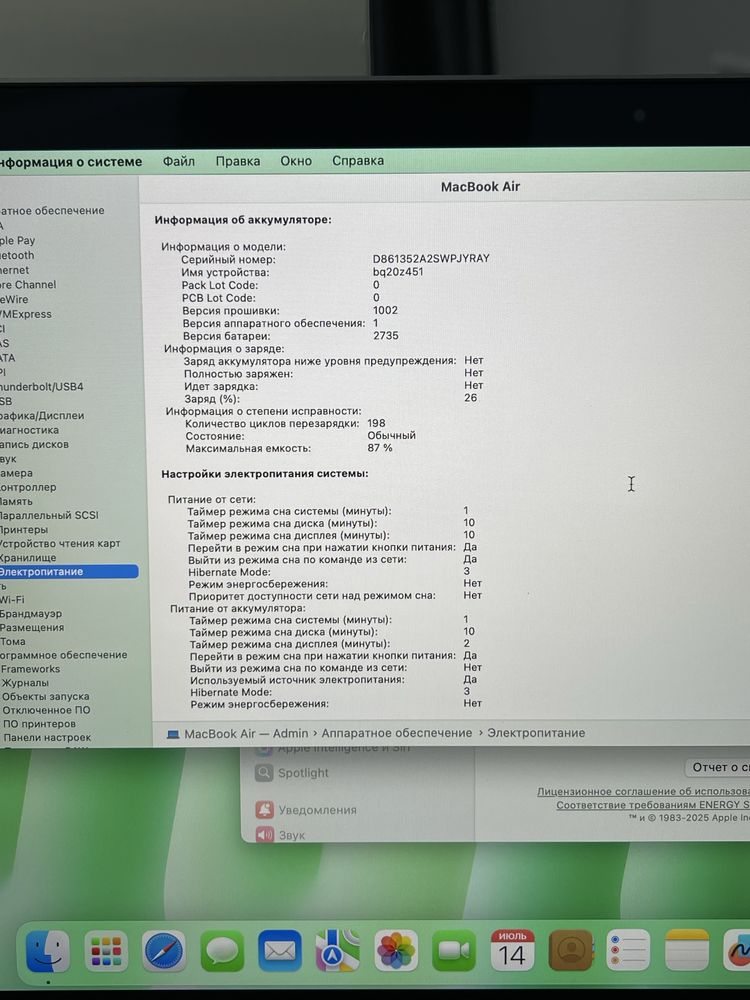Click device name value bq20z451
This screenshot has width=750, height=1000.
coord(398,272)
